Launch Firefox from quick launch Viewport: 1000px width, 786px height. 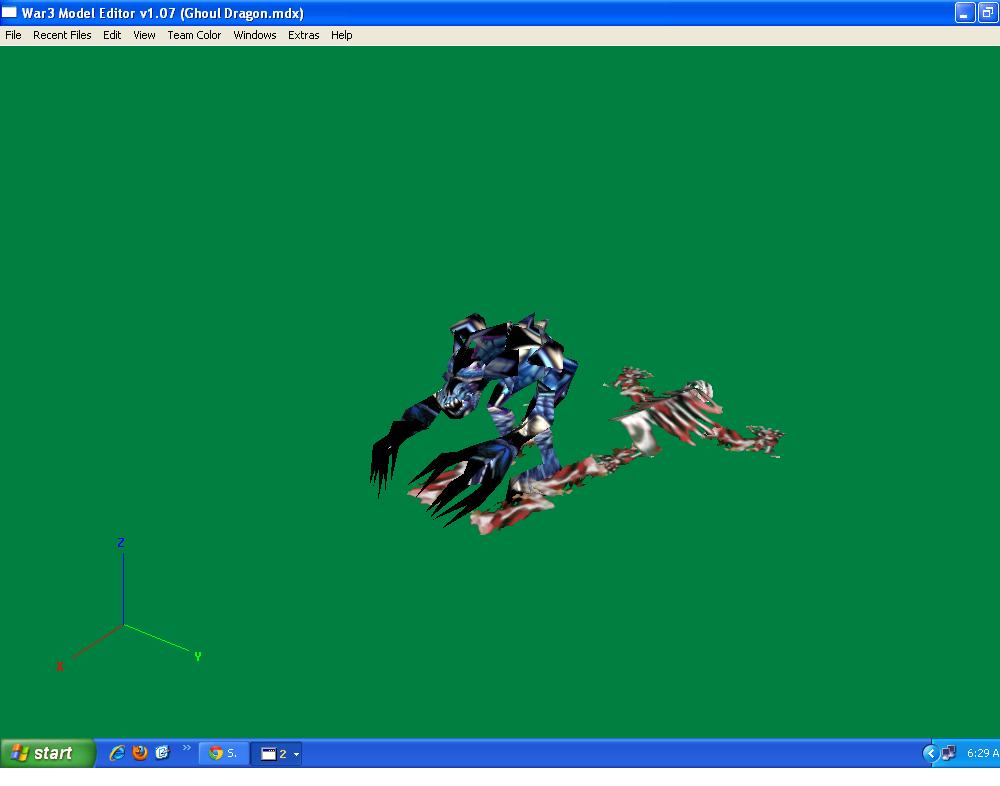click(140, 753)
